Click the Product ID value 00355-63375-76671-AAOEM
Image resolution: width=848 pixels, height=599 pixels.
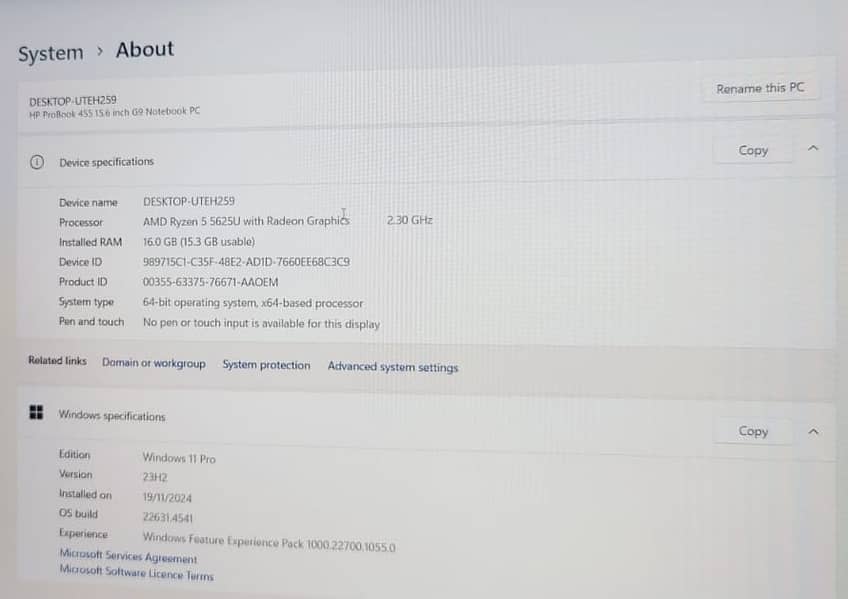210,282
